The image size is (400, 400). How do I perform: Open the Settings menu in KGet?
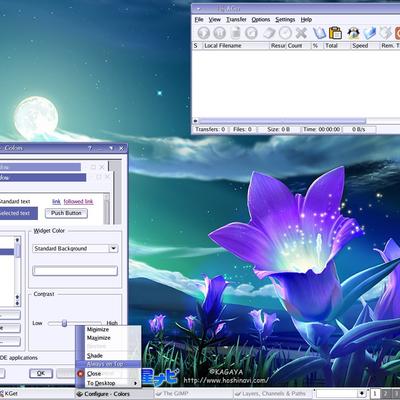285,20
